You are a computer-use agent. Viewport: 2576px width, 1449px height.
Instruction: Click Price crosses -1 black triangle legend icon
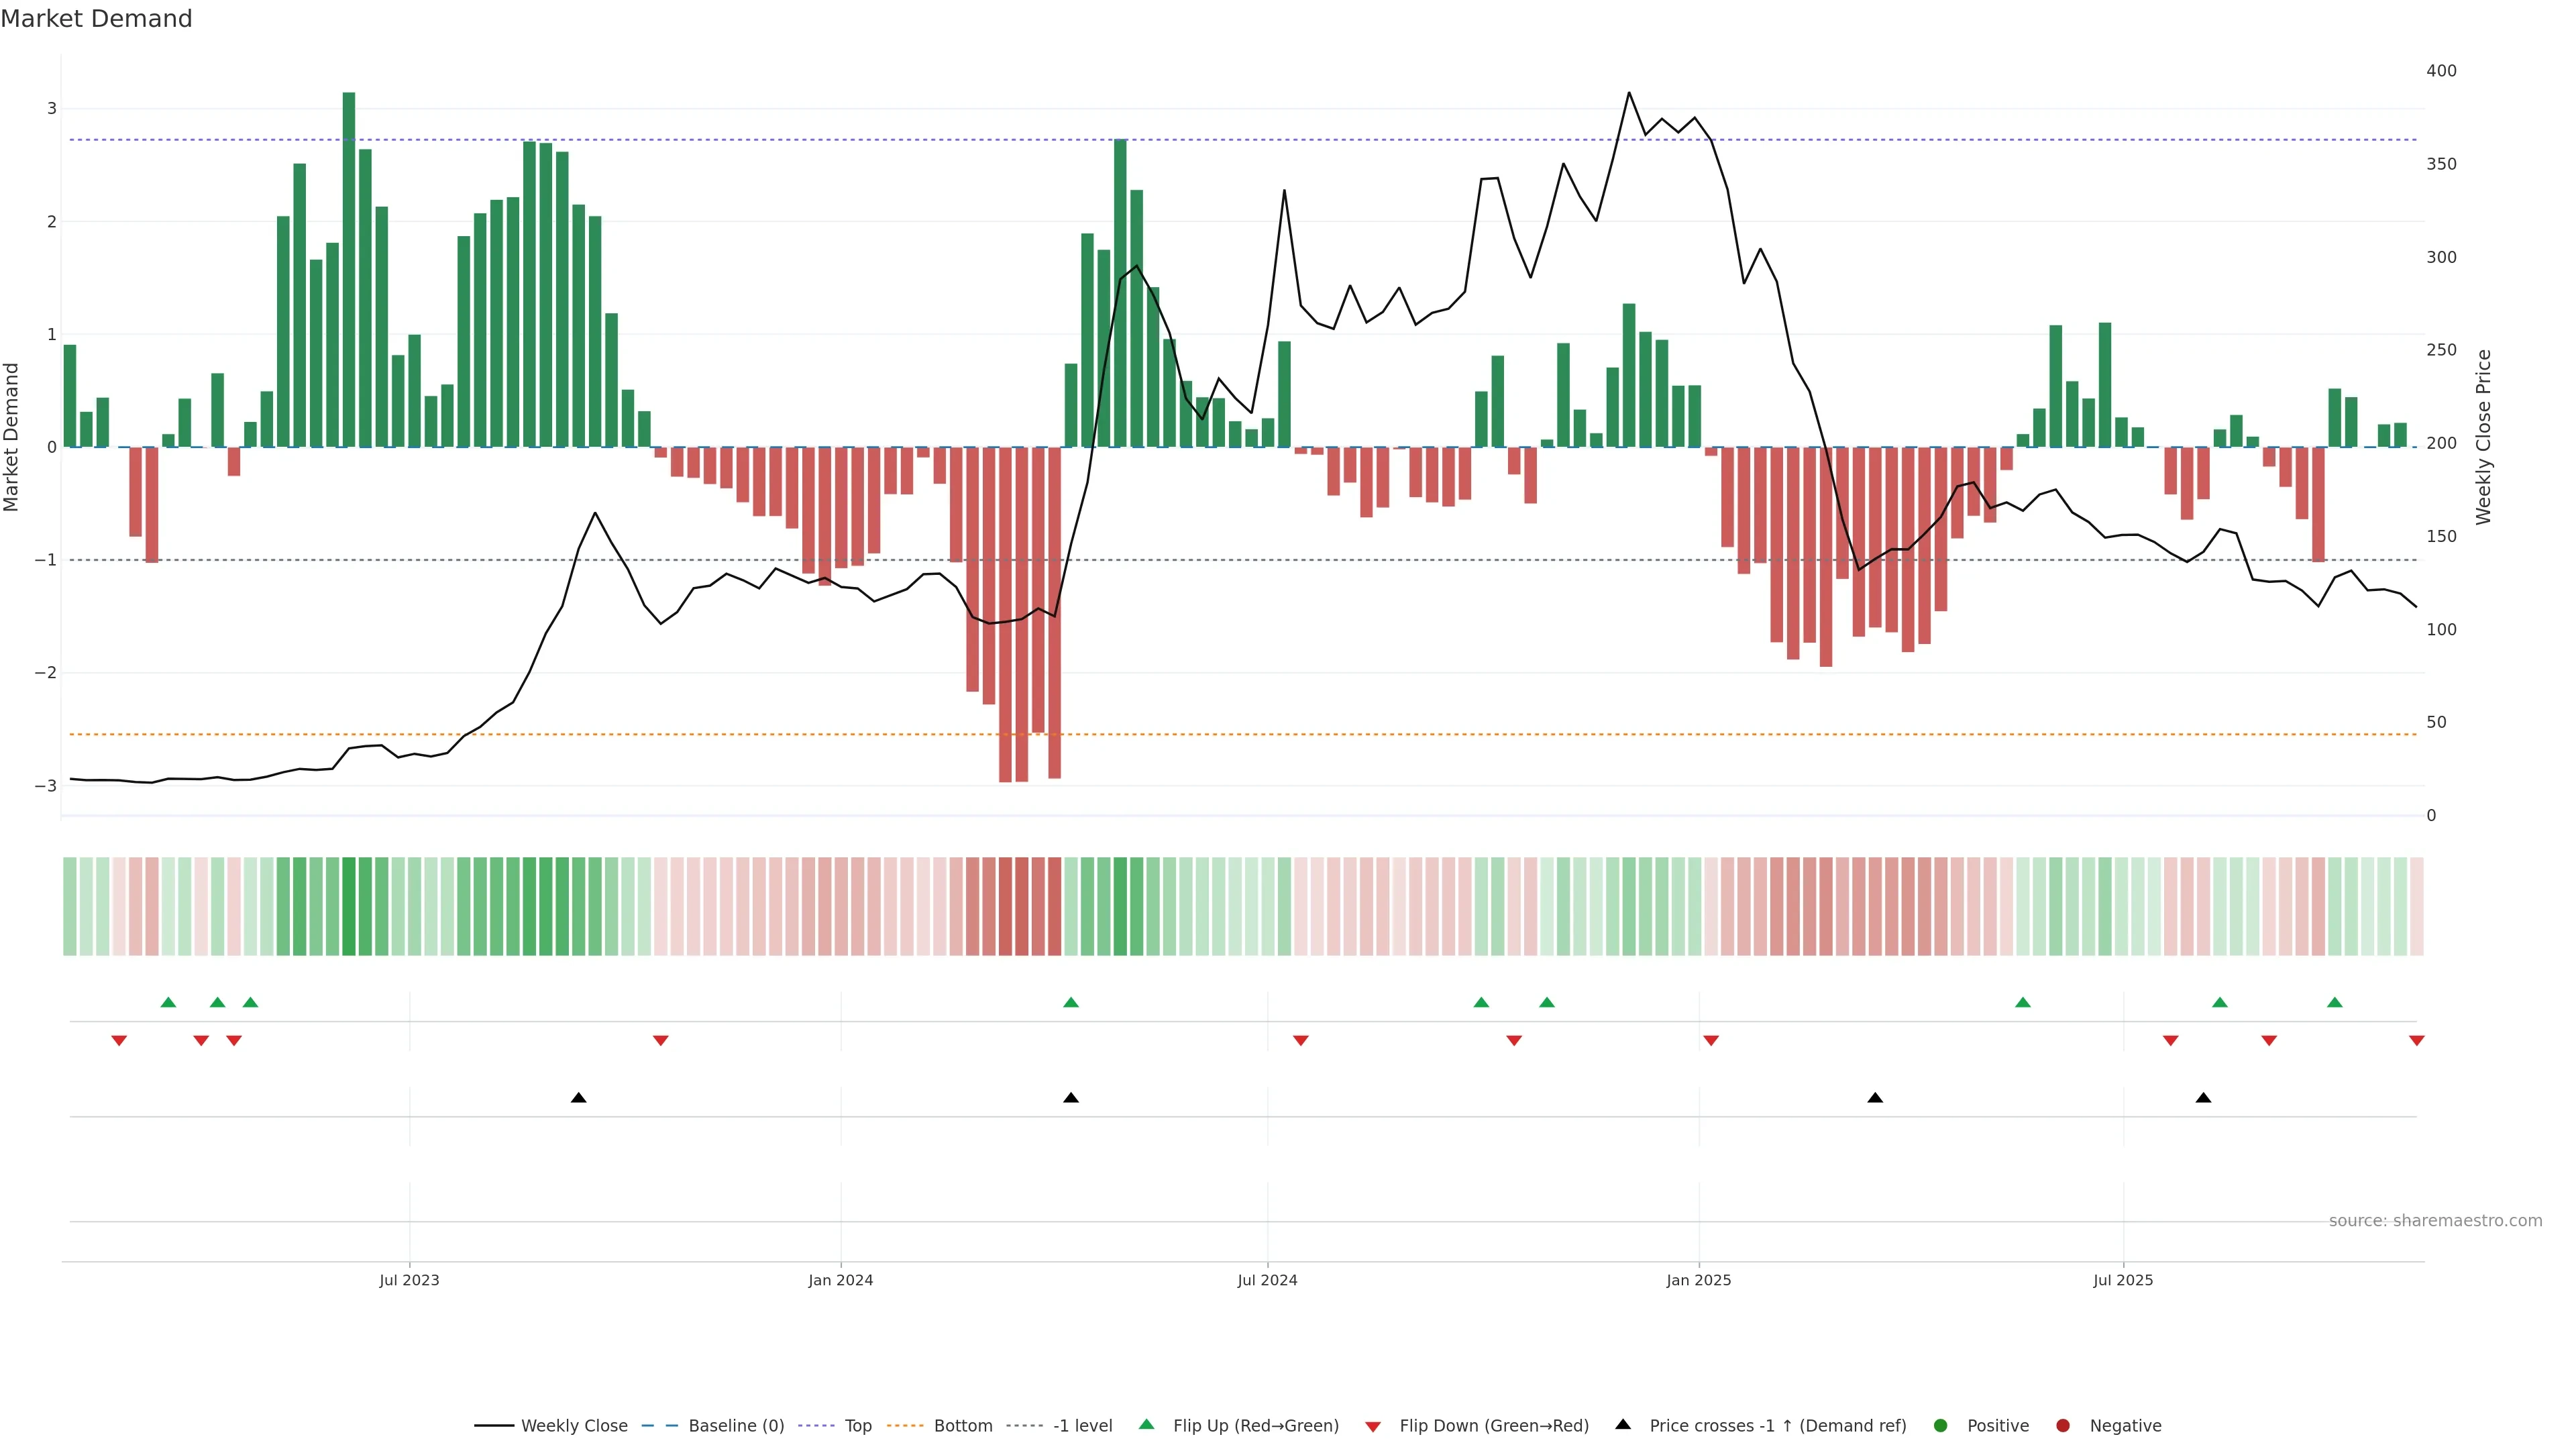pyautogui.click(x=1623, y=1424)
